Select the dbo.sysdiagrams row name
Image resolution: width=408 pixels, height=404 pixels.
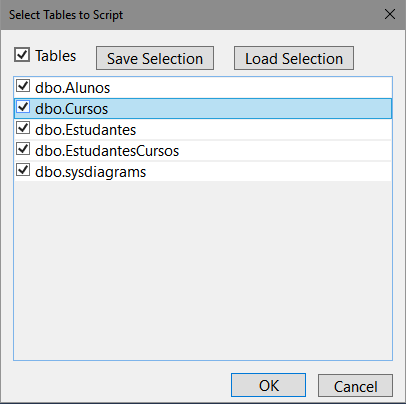(x=91, y=172)
